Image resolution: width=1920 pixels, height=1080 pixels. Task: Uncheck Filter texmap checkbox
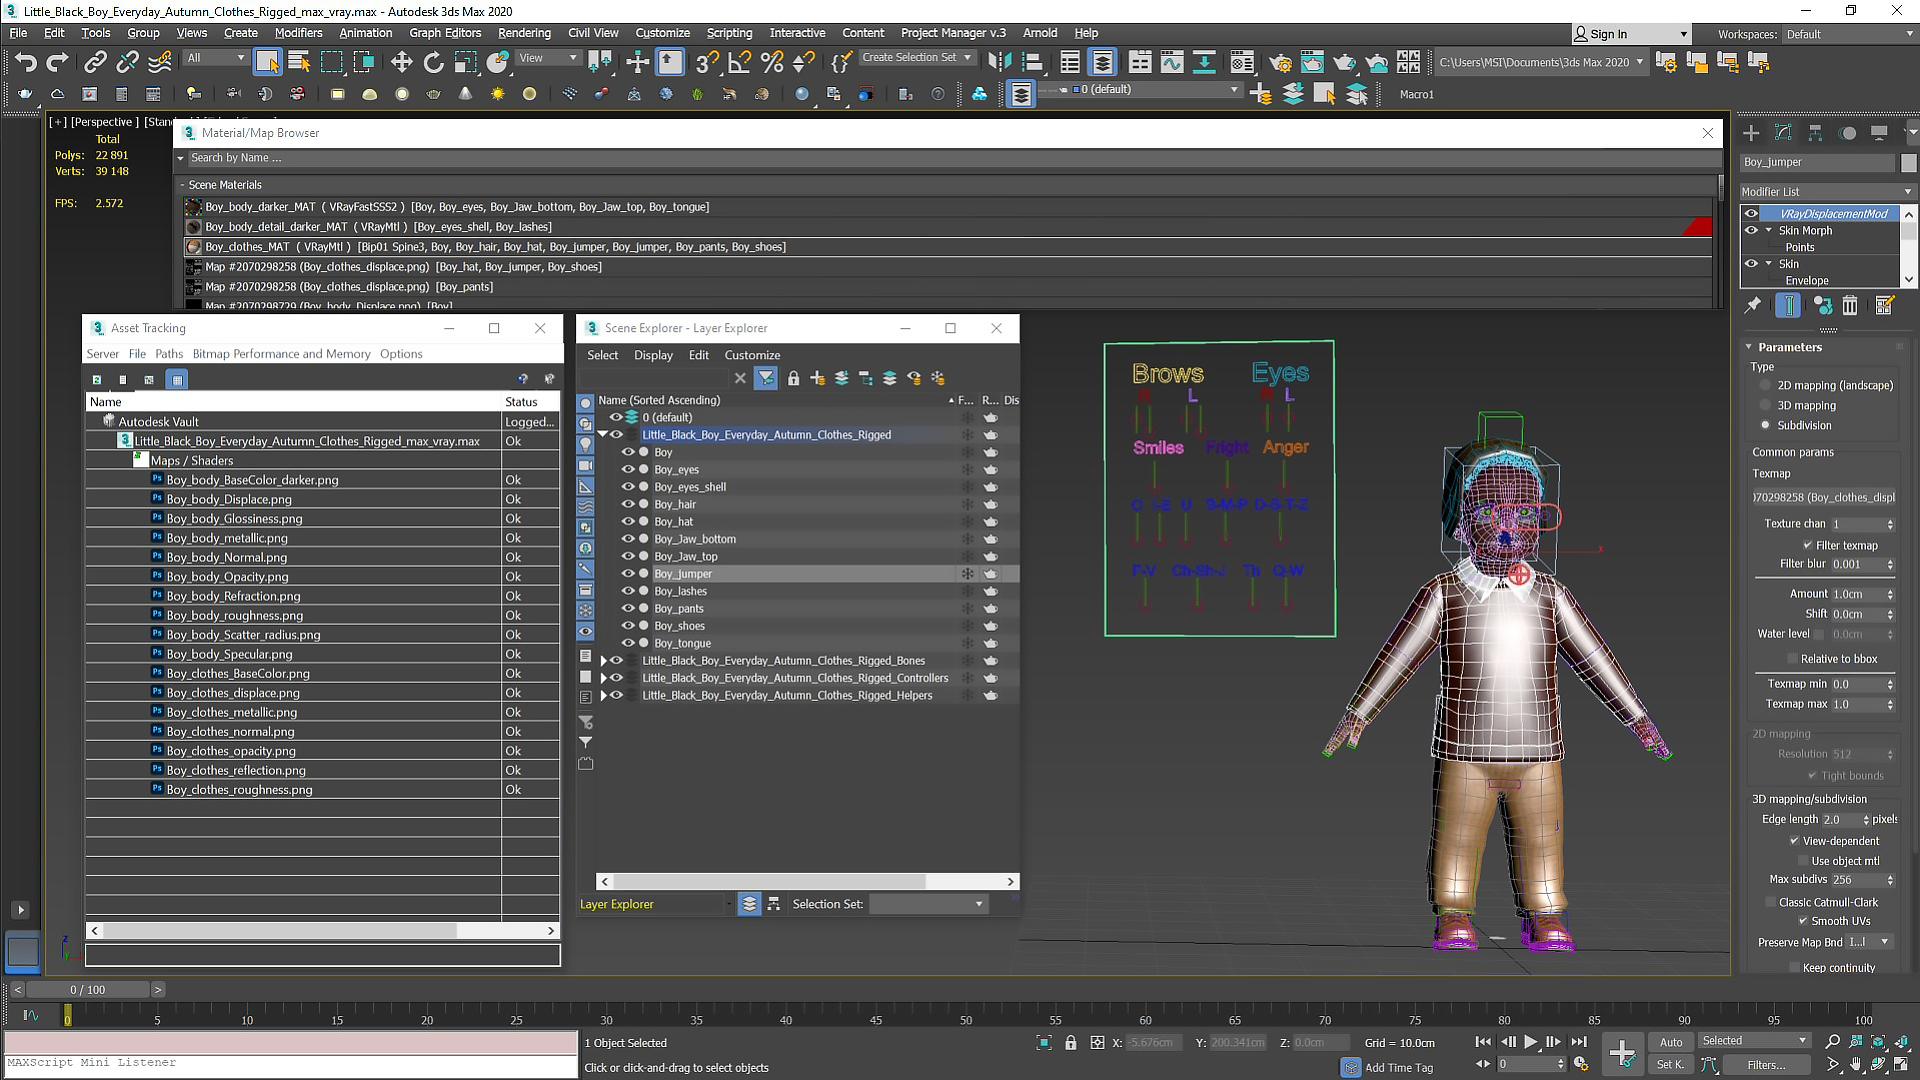click(1808, 545)
